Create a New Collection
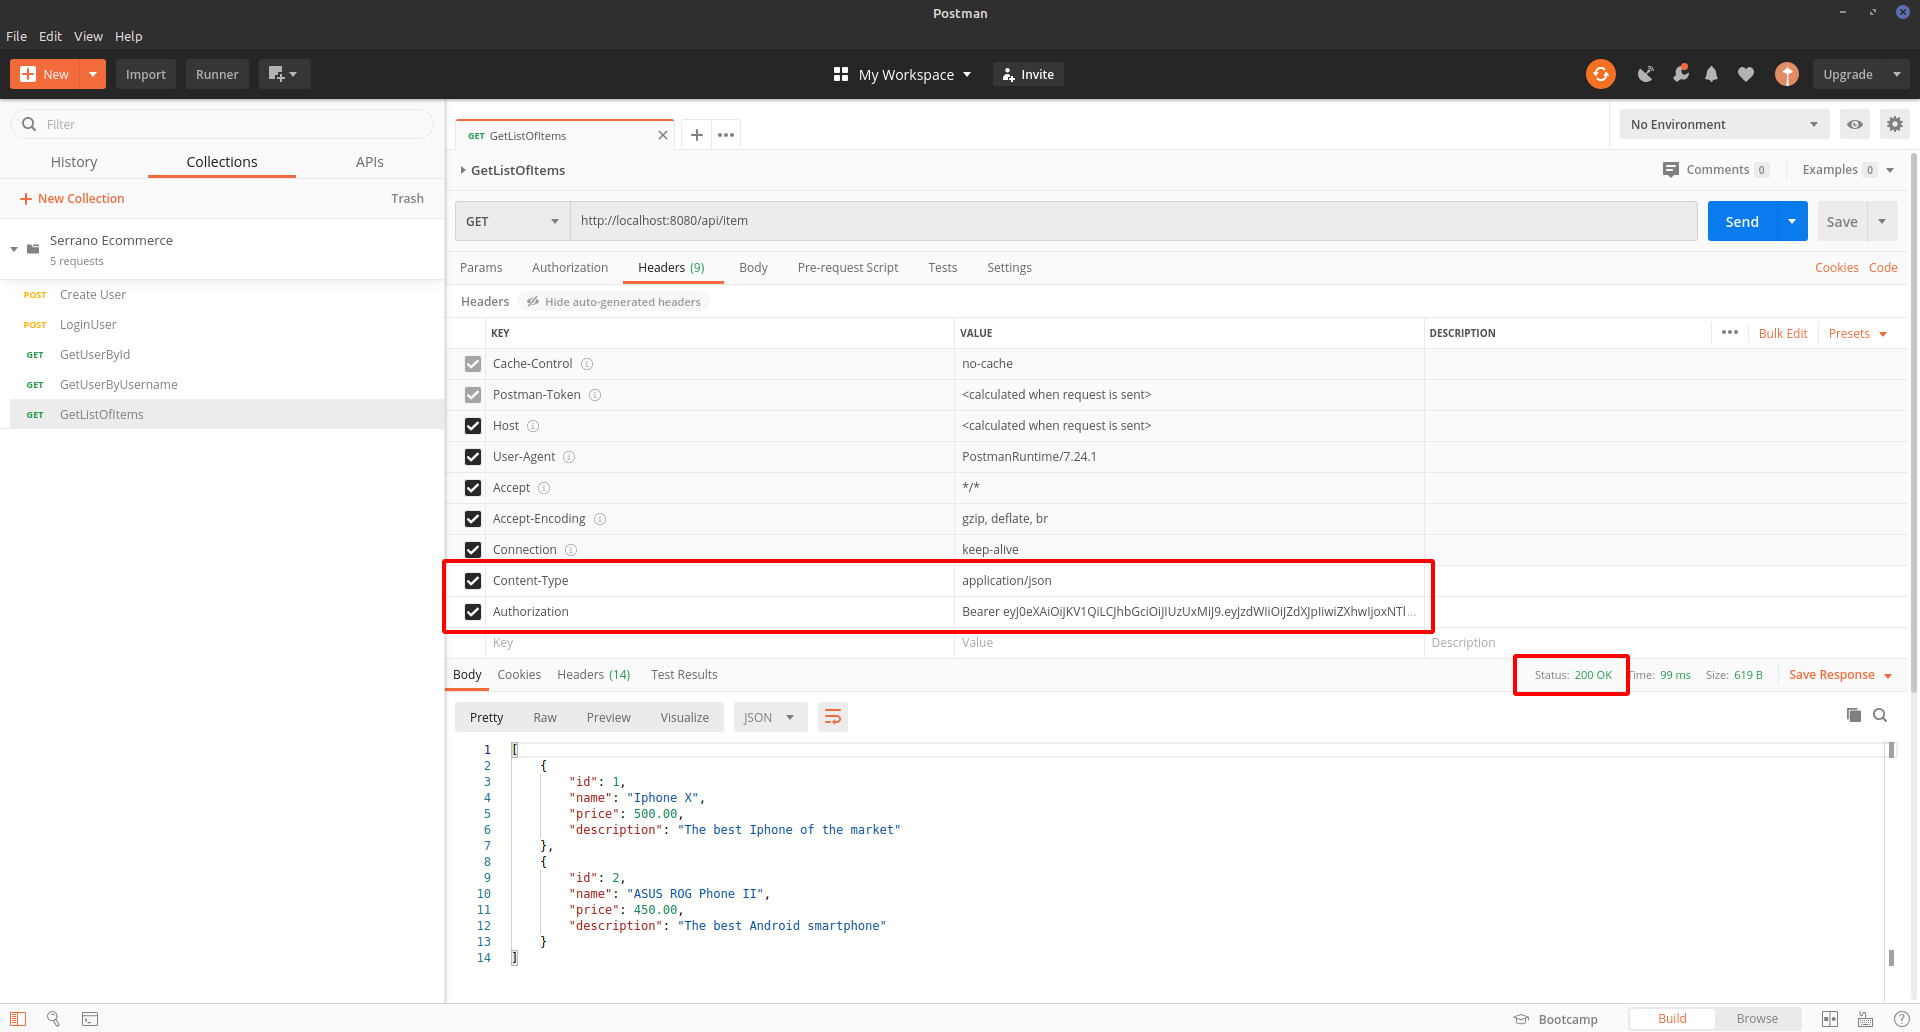 point(72,199)
